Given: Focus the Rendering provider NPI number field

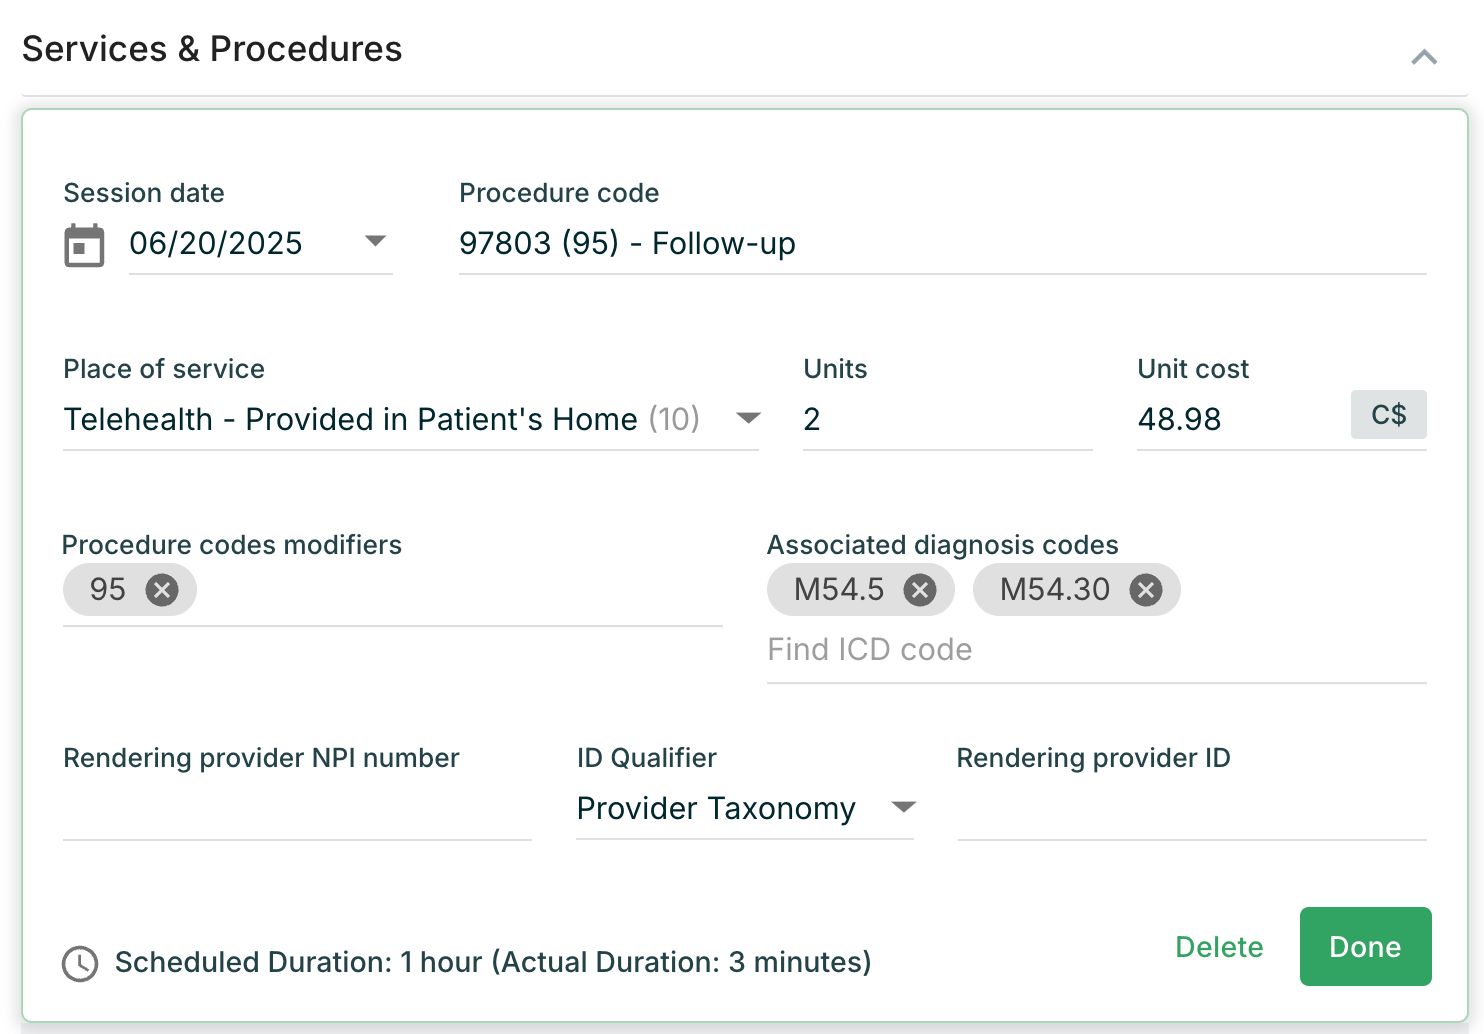Looking at the screenshot, I should coord(296,812).
